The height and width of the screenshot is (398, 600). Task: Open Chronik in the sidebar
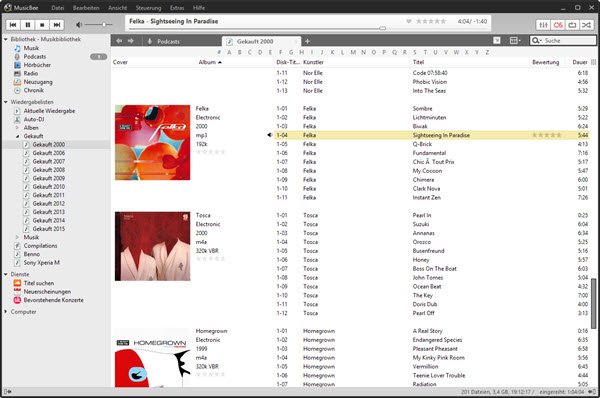click(x=33, y=90)
